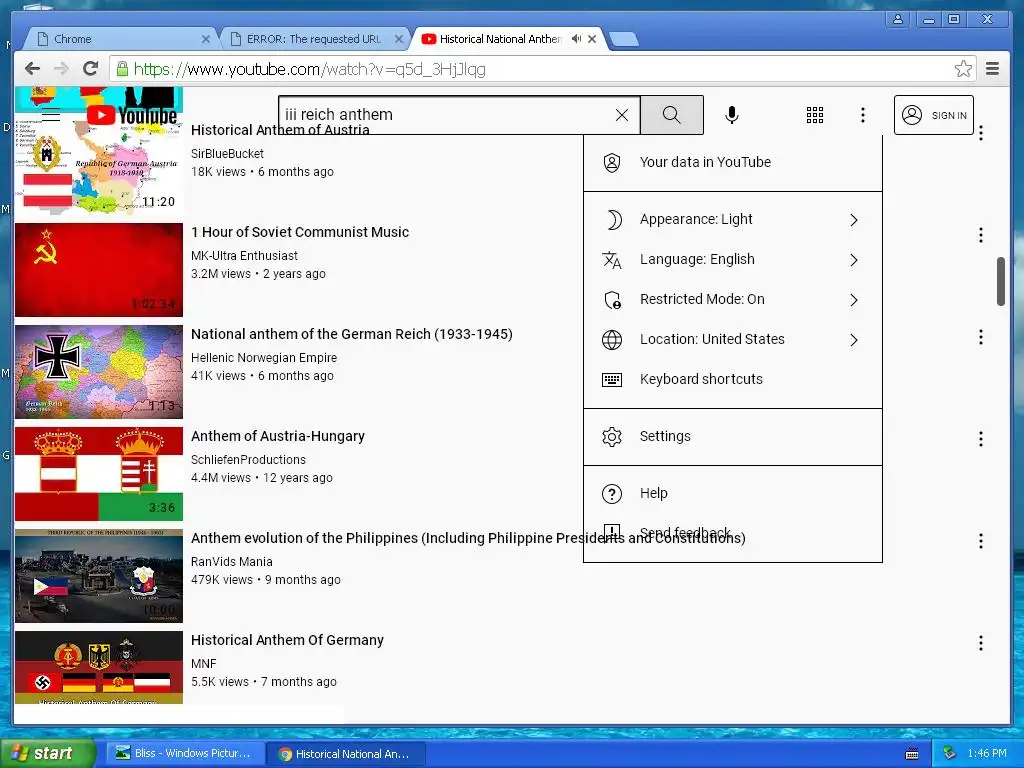Viewport: 1024px width, 768px height.
Task: Reload the page with the refresh icon
Action: point(91,69)
